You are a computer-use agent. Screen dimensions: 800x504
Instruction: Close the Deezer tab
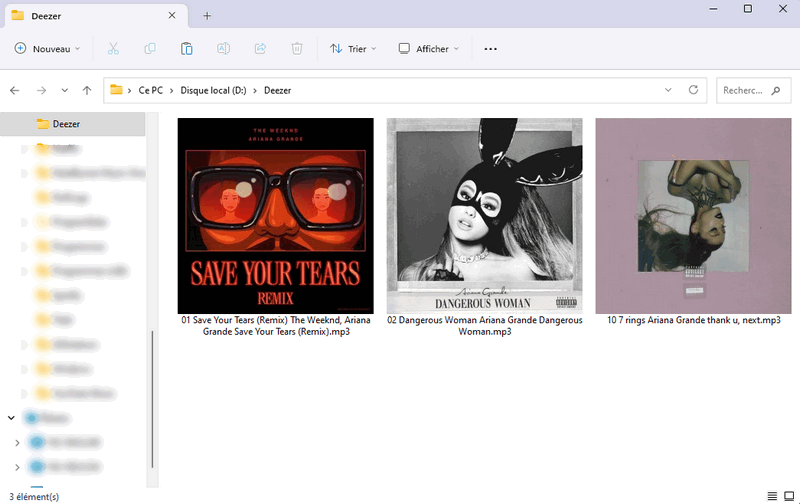pos(172,15)
